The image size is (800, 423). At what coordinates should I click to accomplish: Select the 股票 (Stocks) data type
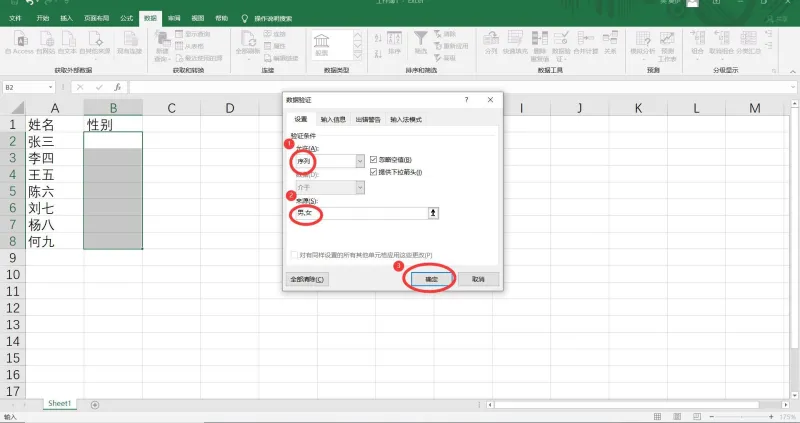click(x=321, y=44)
